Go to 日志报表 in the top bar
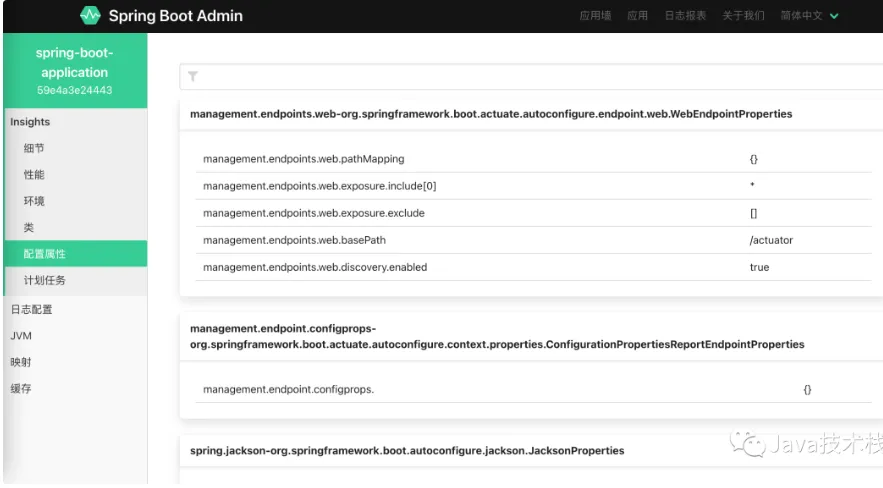The height and width of the screenshot is (488, 883). [685, 16]
